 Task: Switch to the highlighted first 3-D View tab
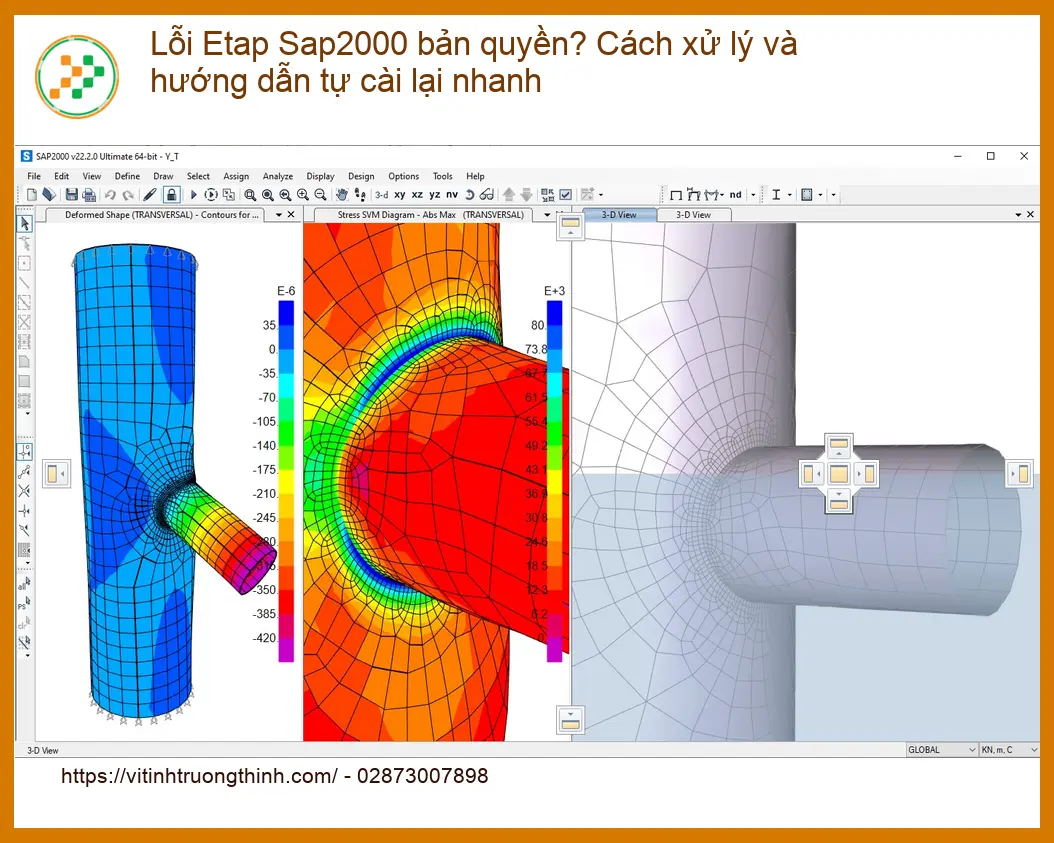click(619, 215)
